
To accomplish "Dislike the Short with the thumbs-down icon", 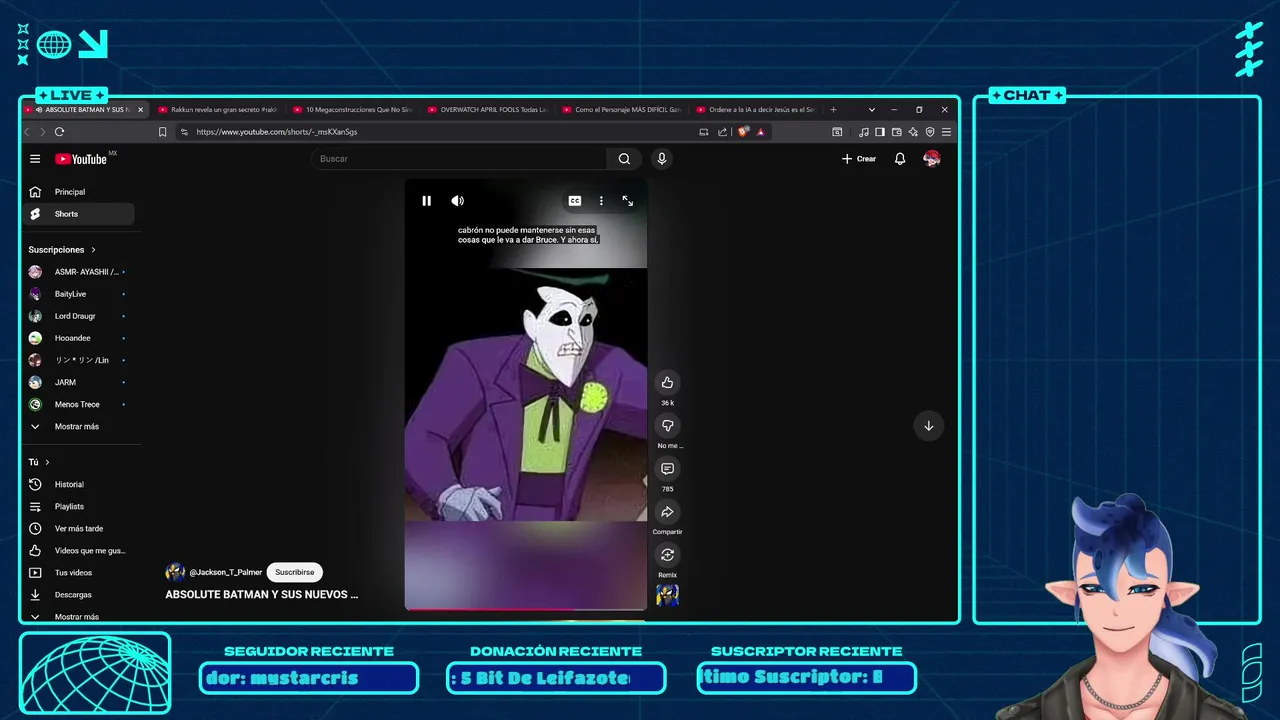I will pos(667,426).
